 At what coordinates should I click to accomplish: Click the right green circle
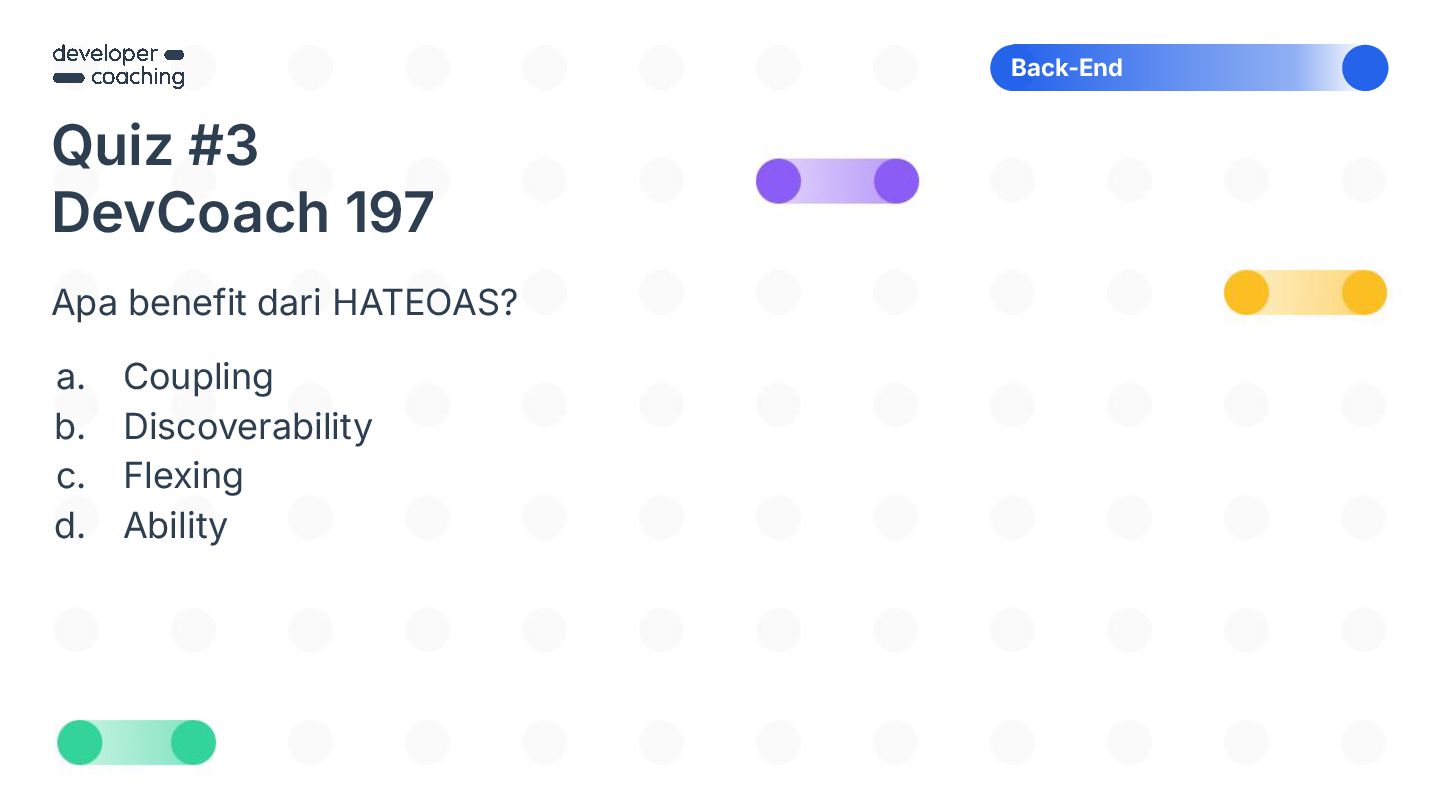(x=193, y=743)
